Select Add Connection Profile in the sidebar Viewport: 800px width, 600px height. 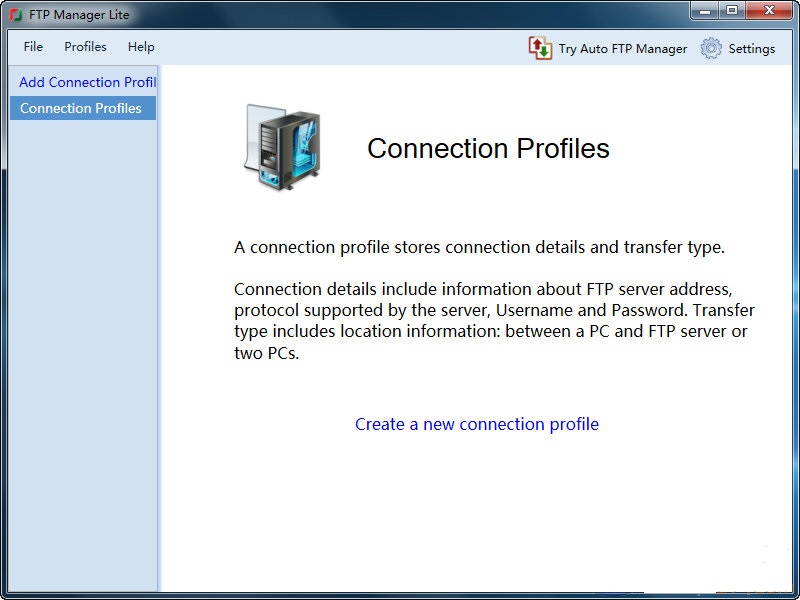[x=85, y=82]
